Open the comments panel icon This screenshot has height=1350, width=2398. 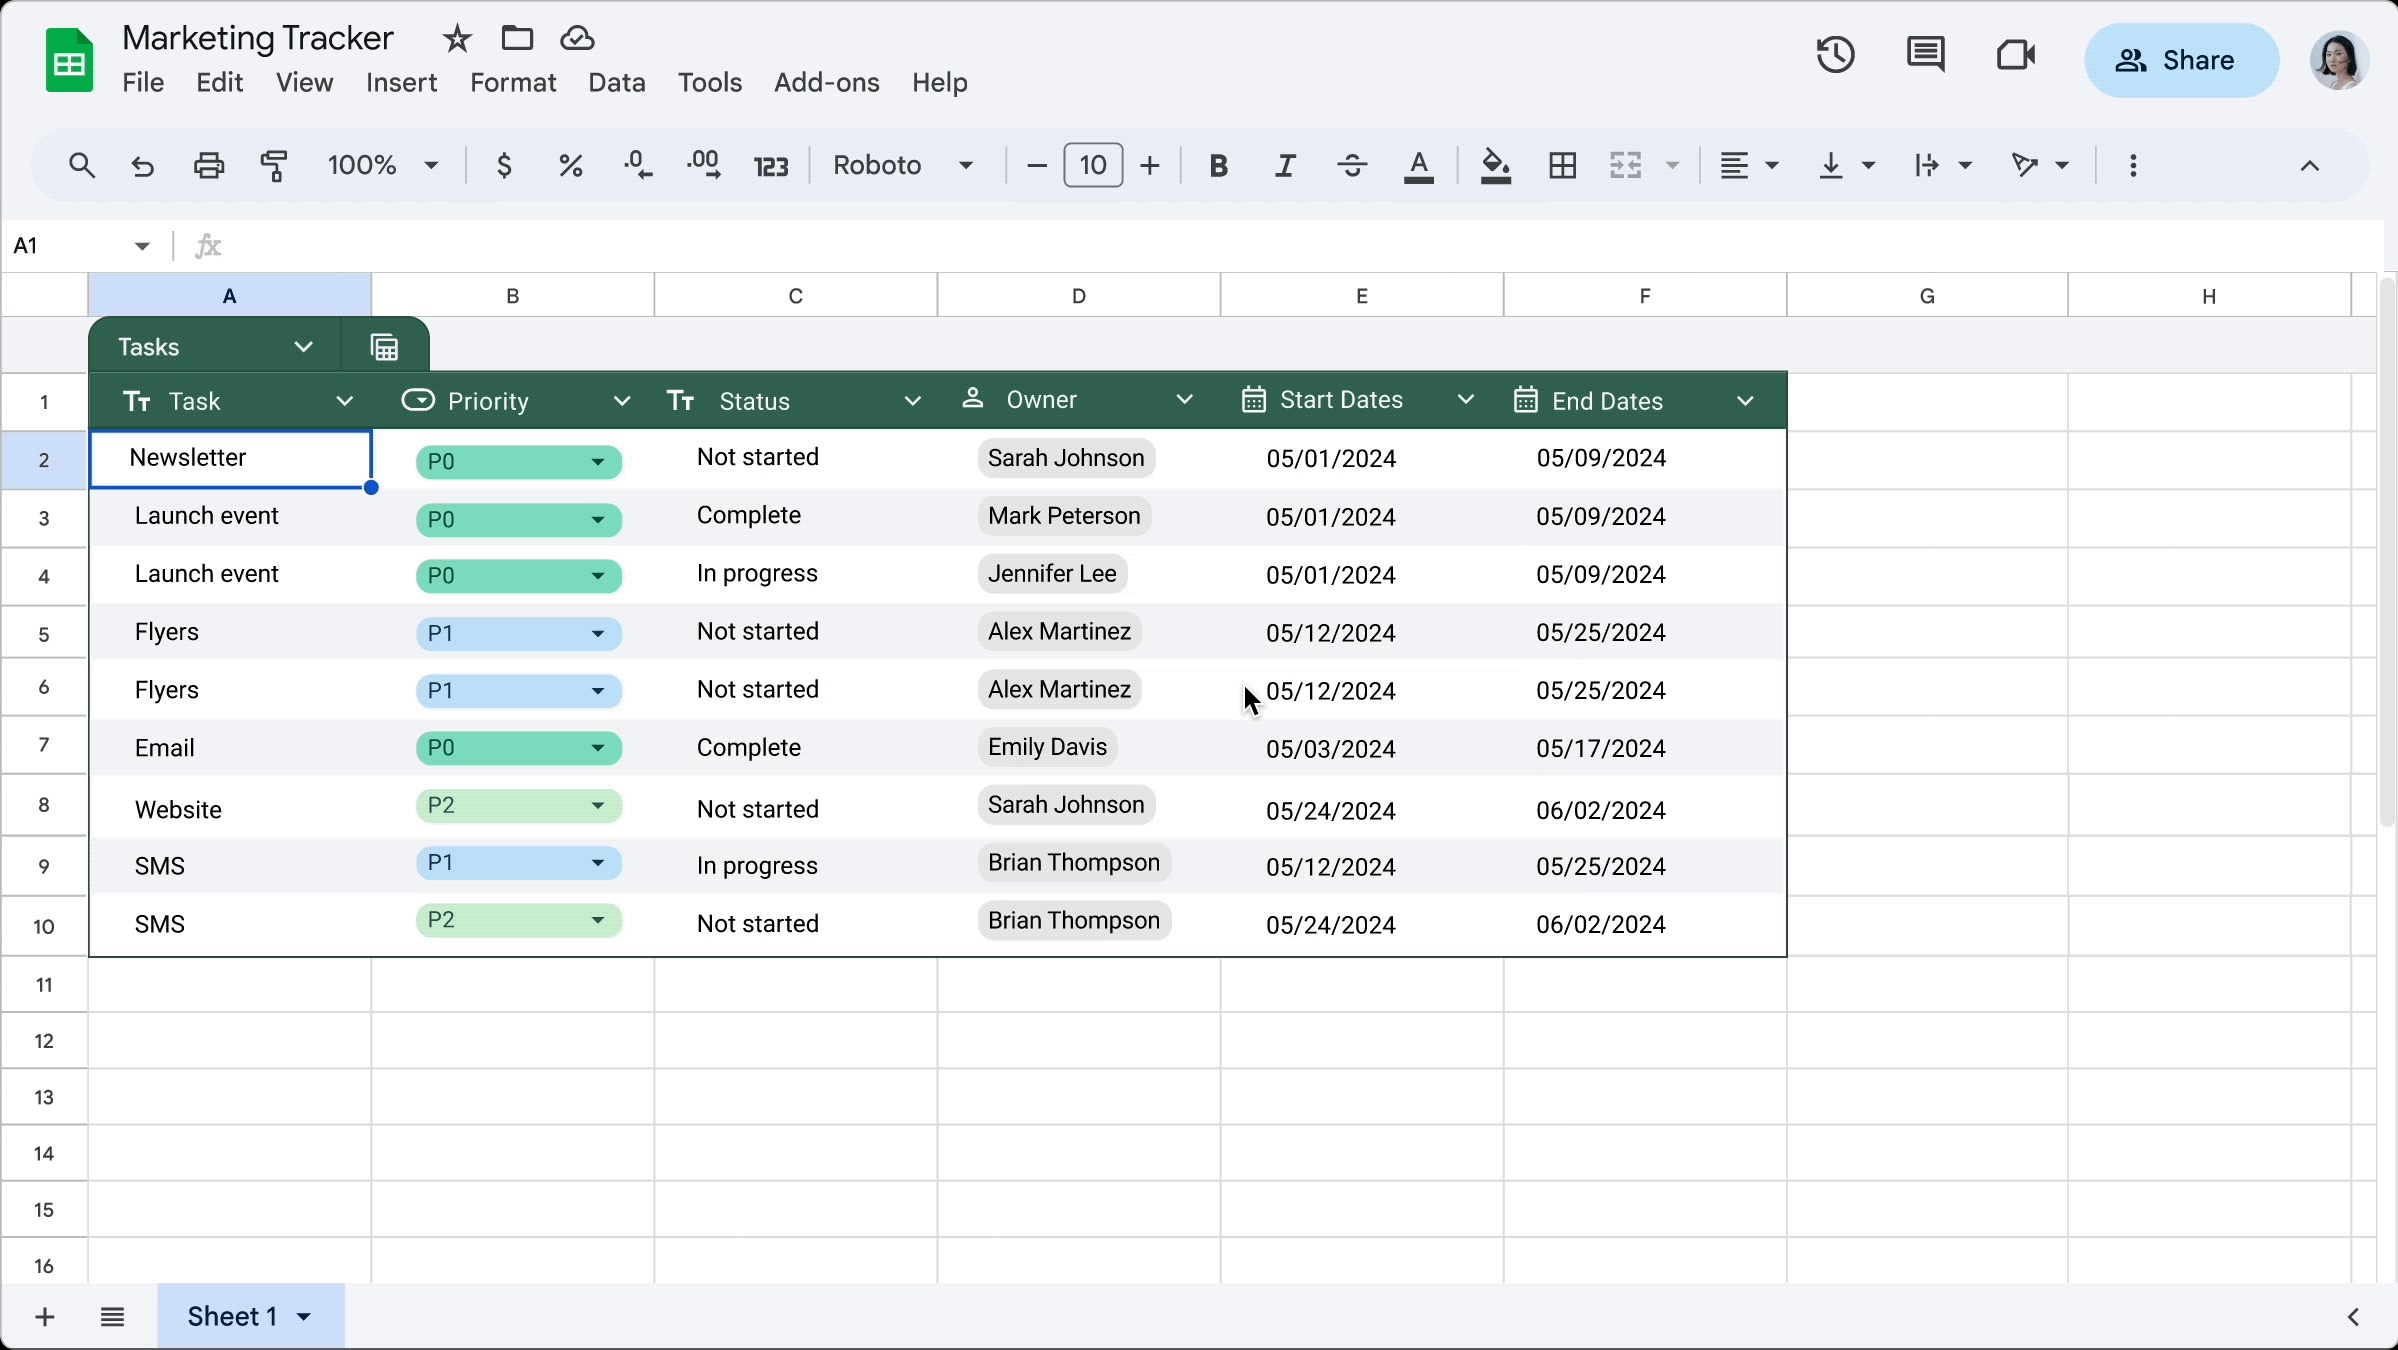point(1925,55)
